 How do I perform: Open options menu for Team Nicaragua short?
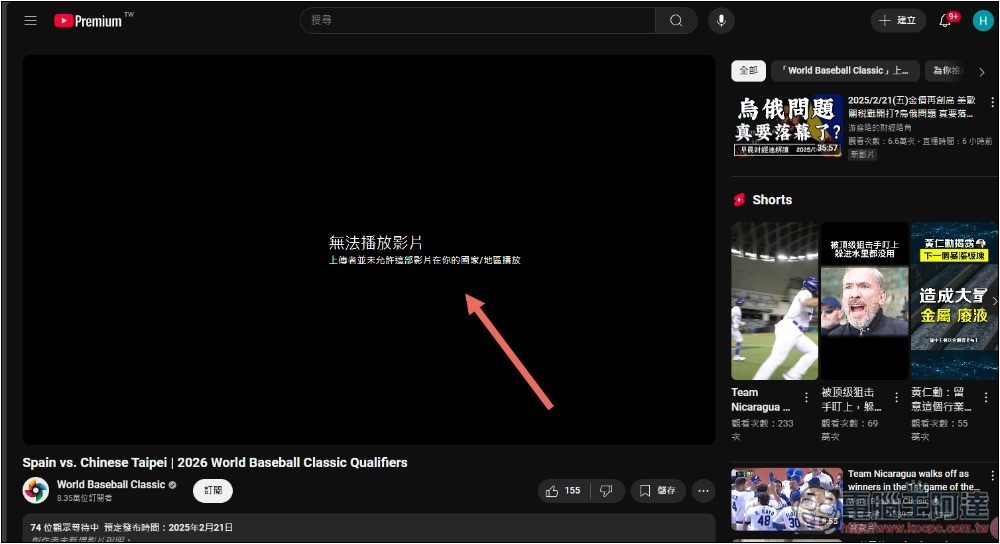pos(807,397)
